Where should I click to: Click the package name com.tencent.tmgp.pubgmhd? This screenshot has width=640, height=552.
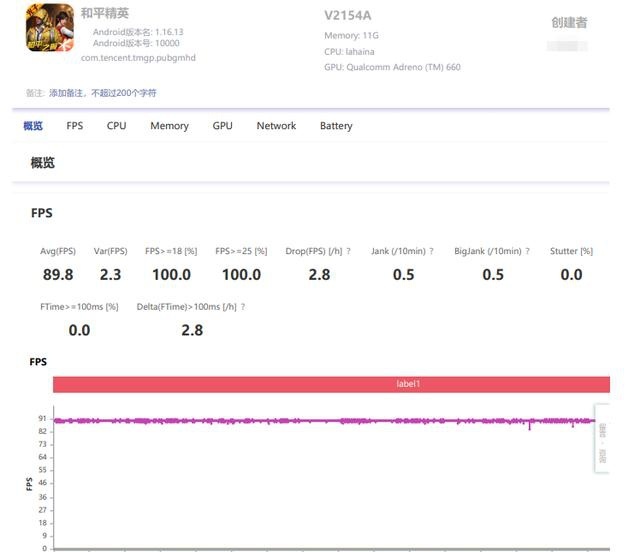(138, 58)
